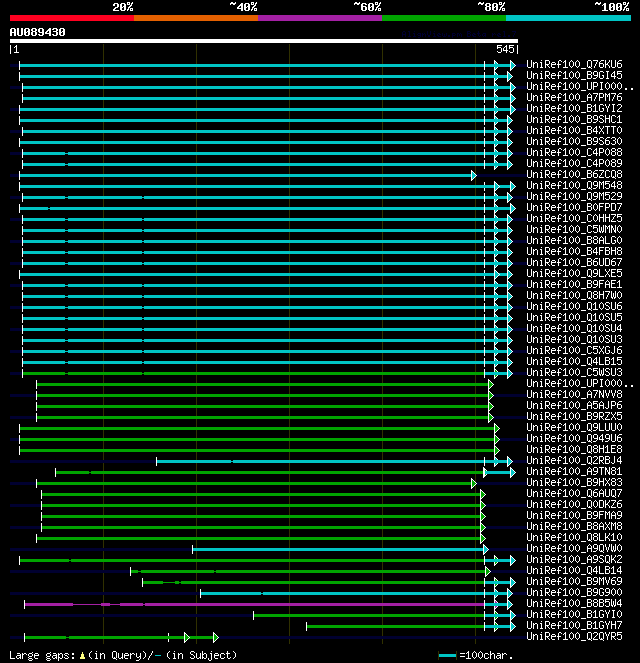The height and width of the screenshot is (663, 640).
Task: Select the UniRef100_B9S630 label
Action: (574, 141)
